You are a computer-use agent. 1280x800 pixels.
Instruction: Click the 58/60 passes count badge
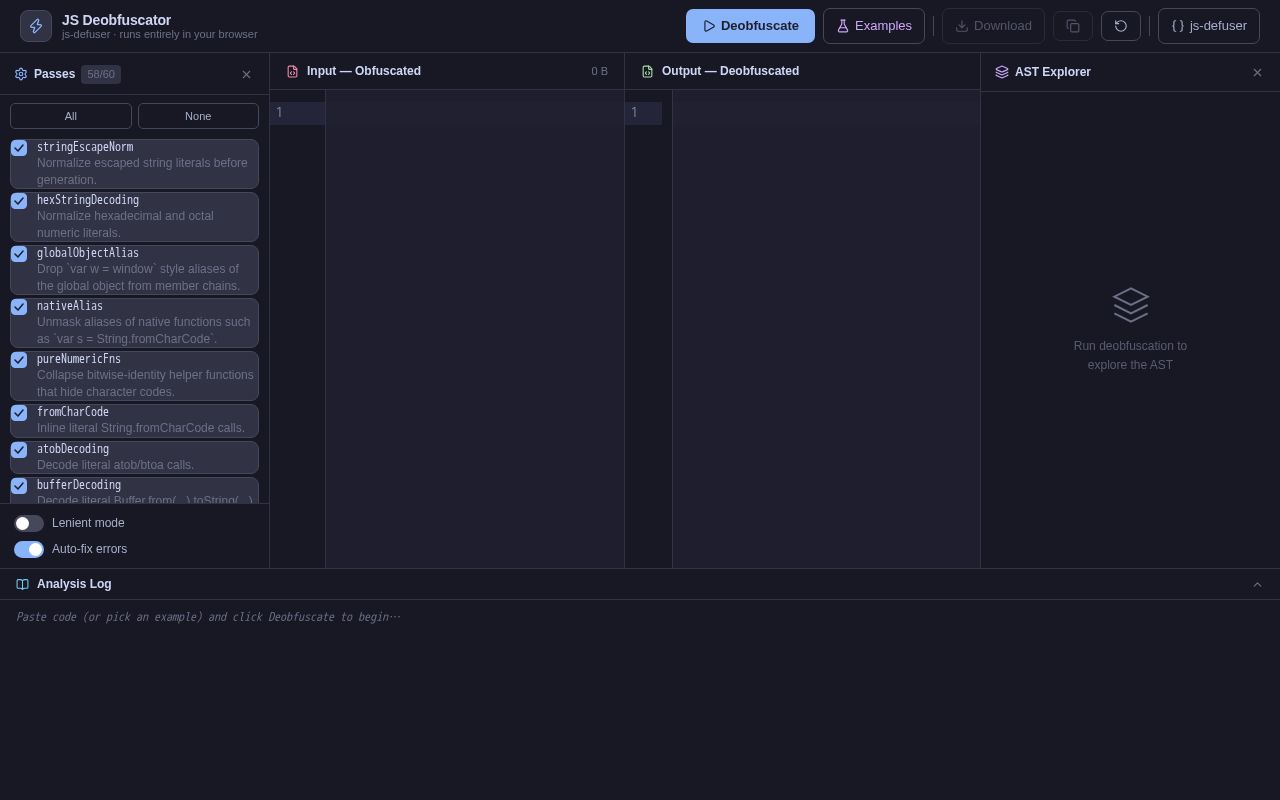pyautogui.click(x=101, y=74)
